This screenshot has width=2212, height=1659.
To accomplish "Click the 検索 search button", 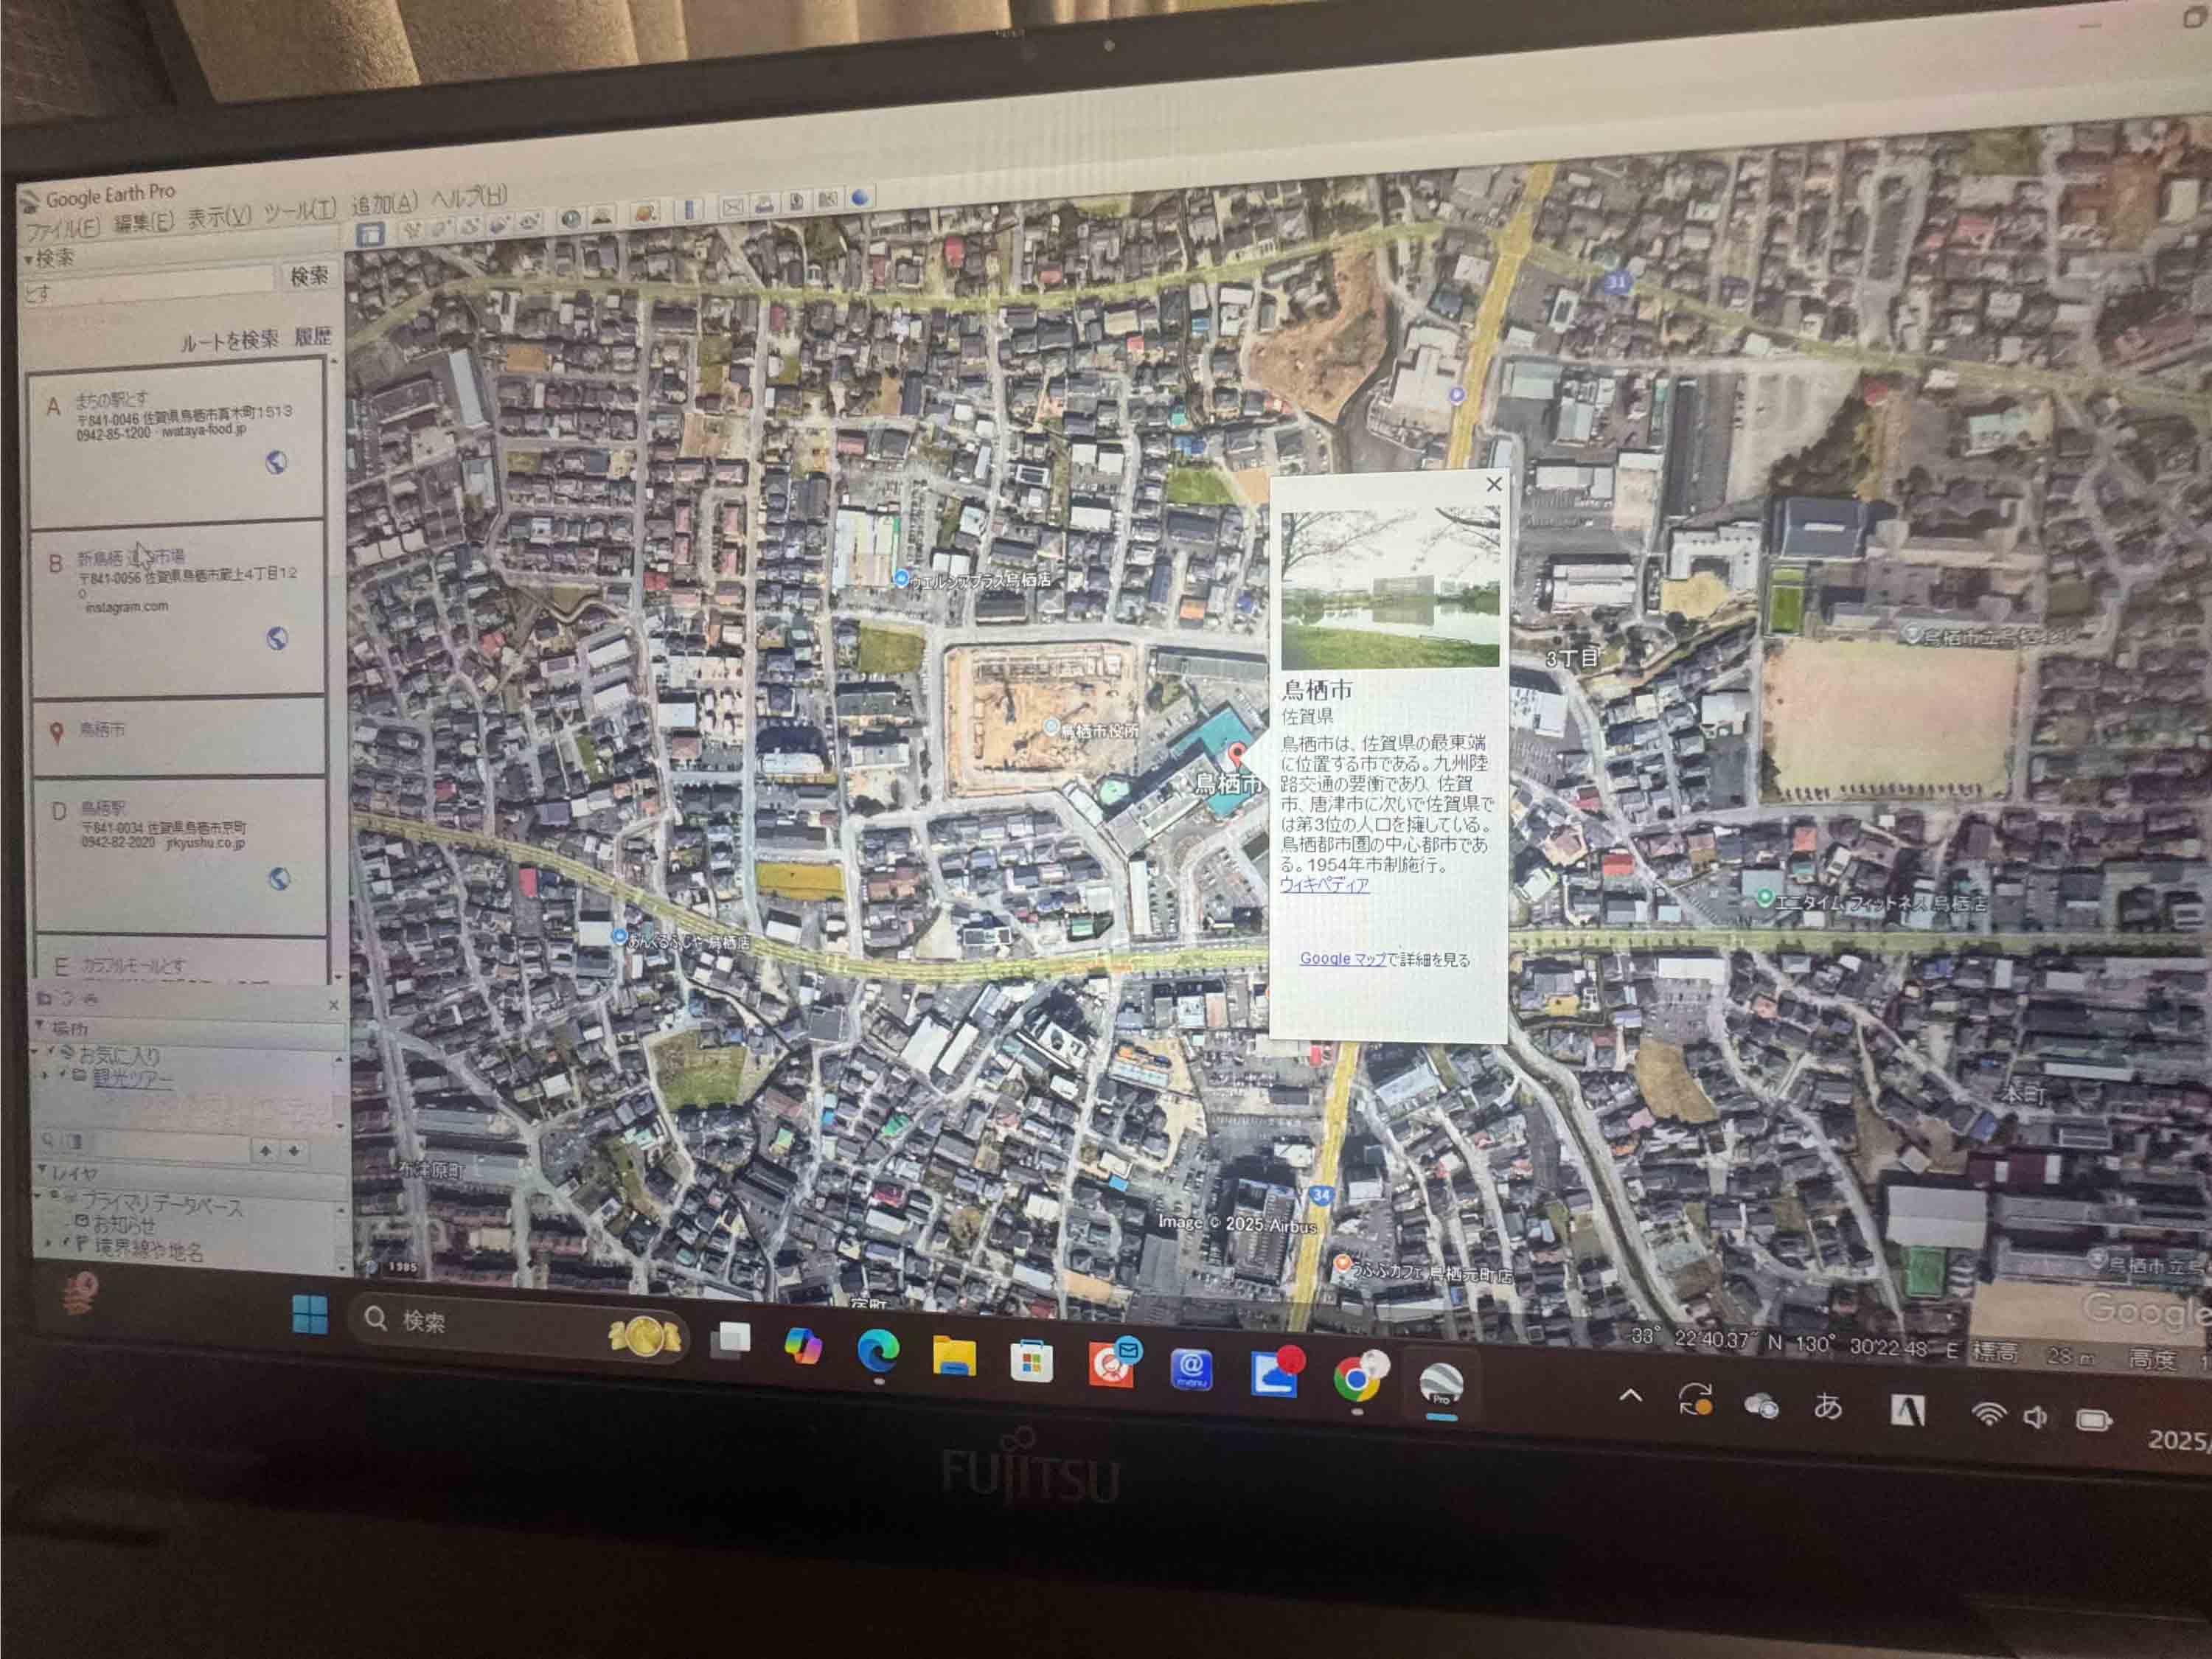I will (x=308, y=277).
